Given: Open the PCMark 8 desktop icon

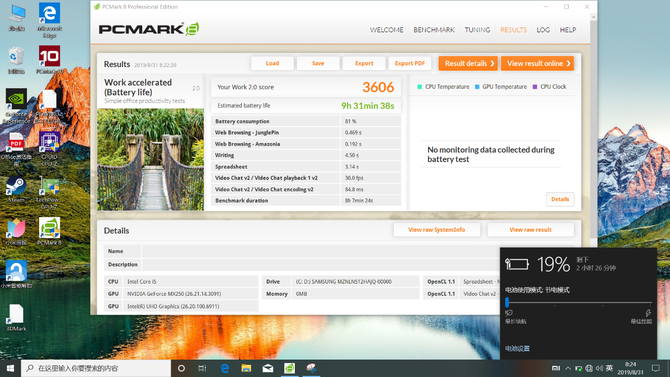Looking at the screenshot, I should 49,231.
